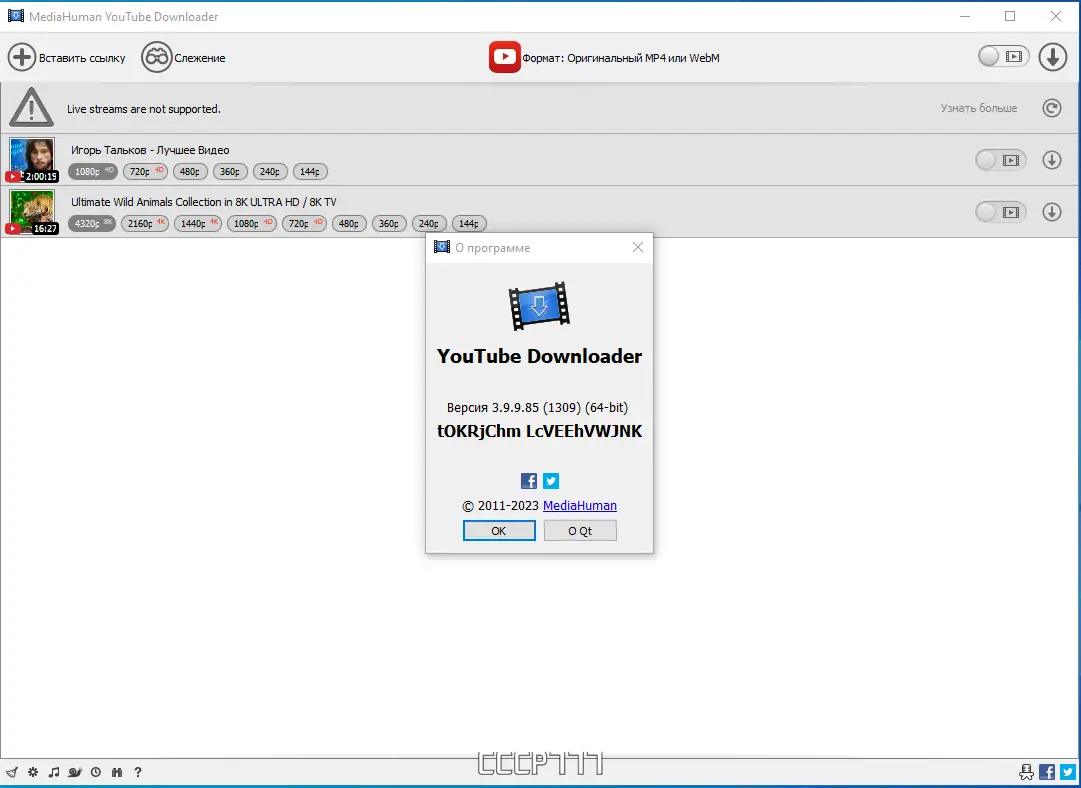Retry the live stream item with refresh icon
The height and width of the screenshot is (788, 1081).
pyautogui.click(x=1052, y=108)
